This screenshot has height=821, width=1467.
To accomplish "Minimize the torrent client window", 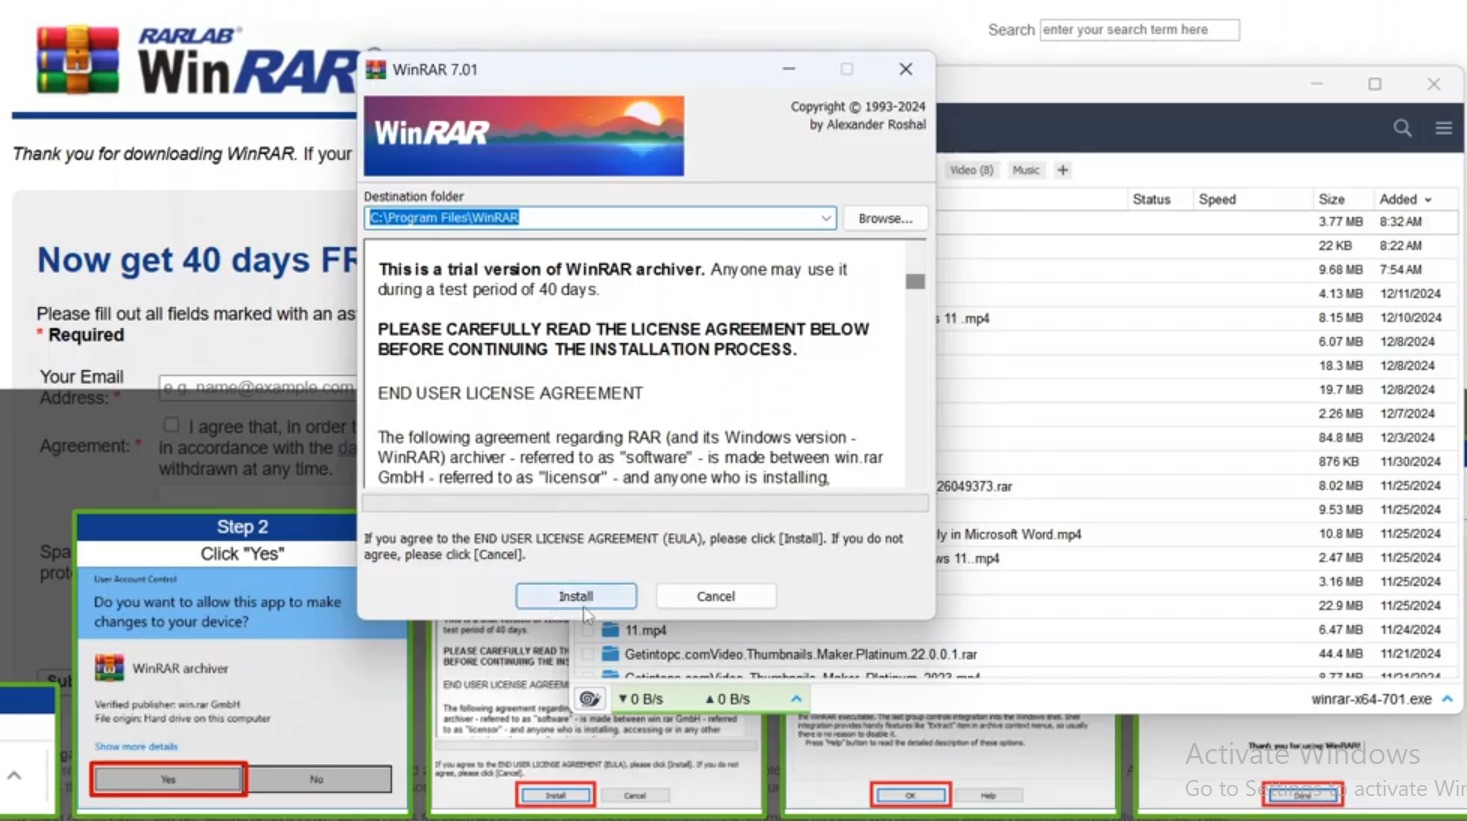I will pos(1317,84).
